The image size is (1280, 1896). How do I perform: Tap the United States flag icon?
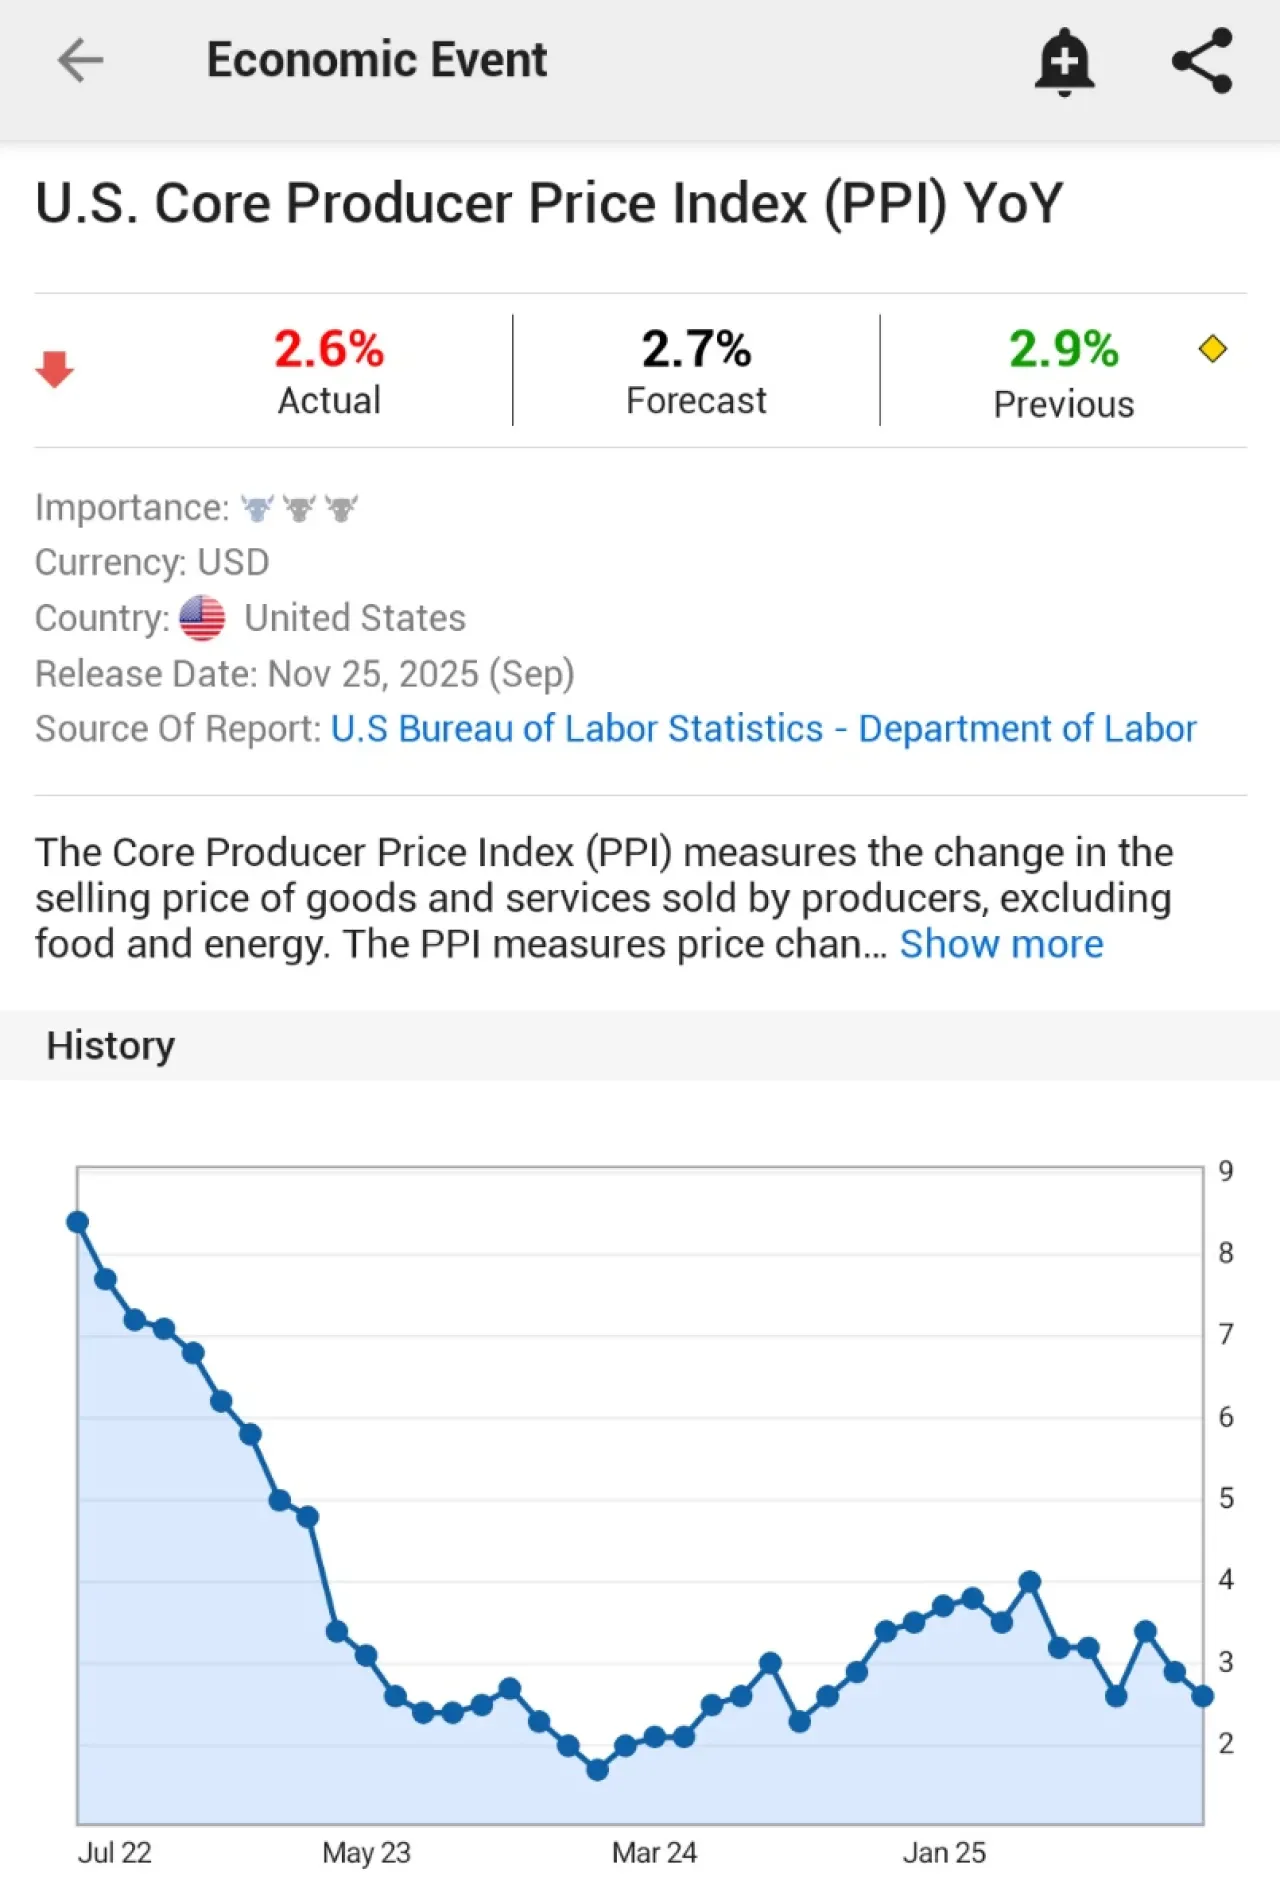202,618
